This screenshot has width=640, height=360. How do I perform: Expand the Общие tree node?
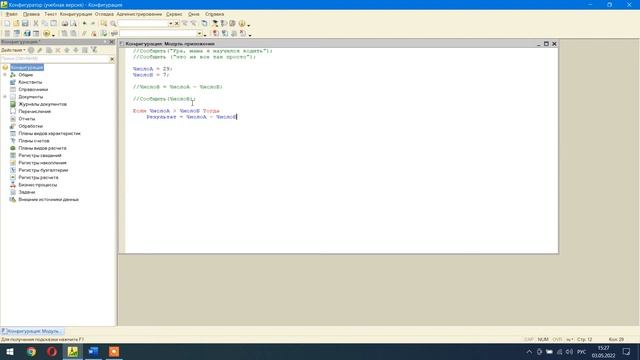[5, 75]
